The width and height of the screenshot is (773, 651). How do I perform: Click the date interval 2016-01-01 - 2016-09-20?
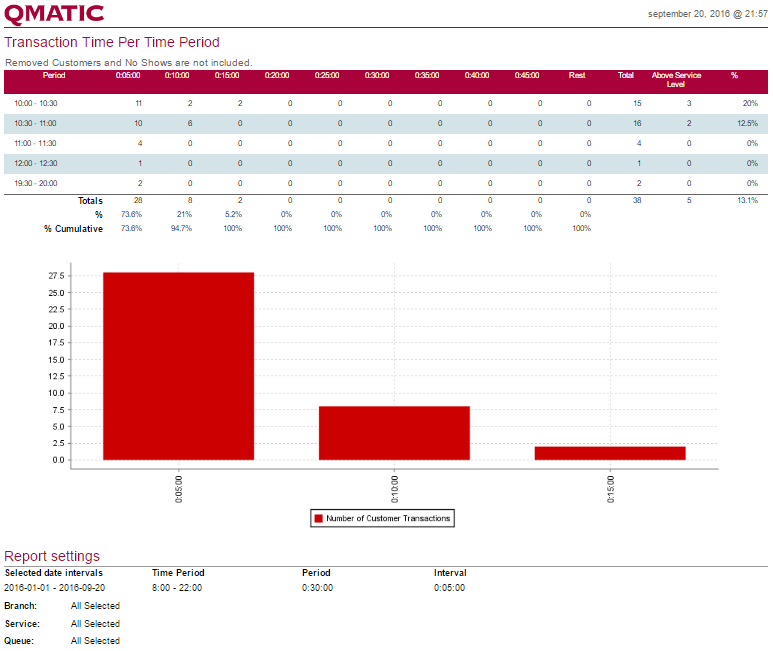click(54, 588)
